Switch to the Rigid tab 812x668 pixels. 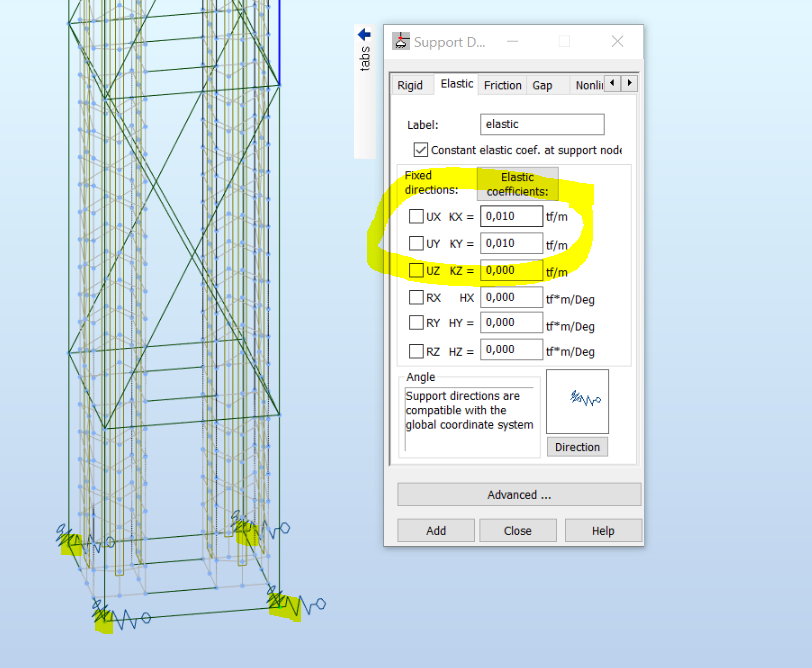[410, 85]
